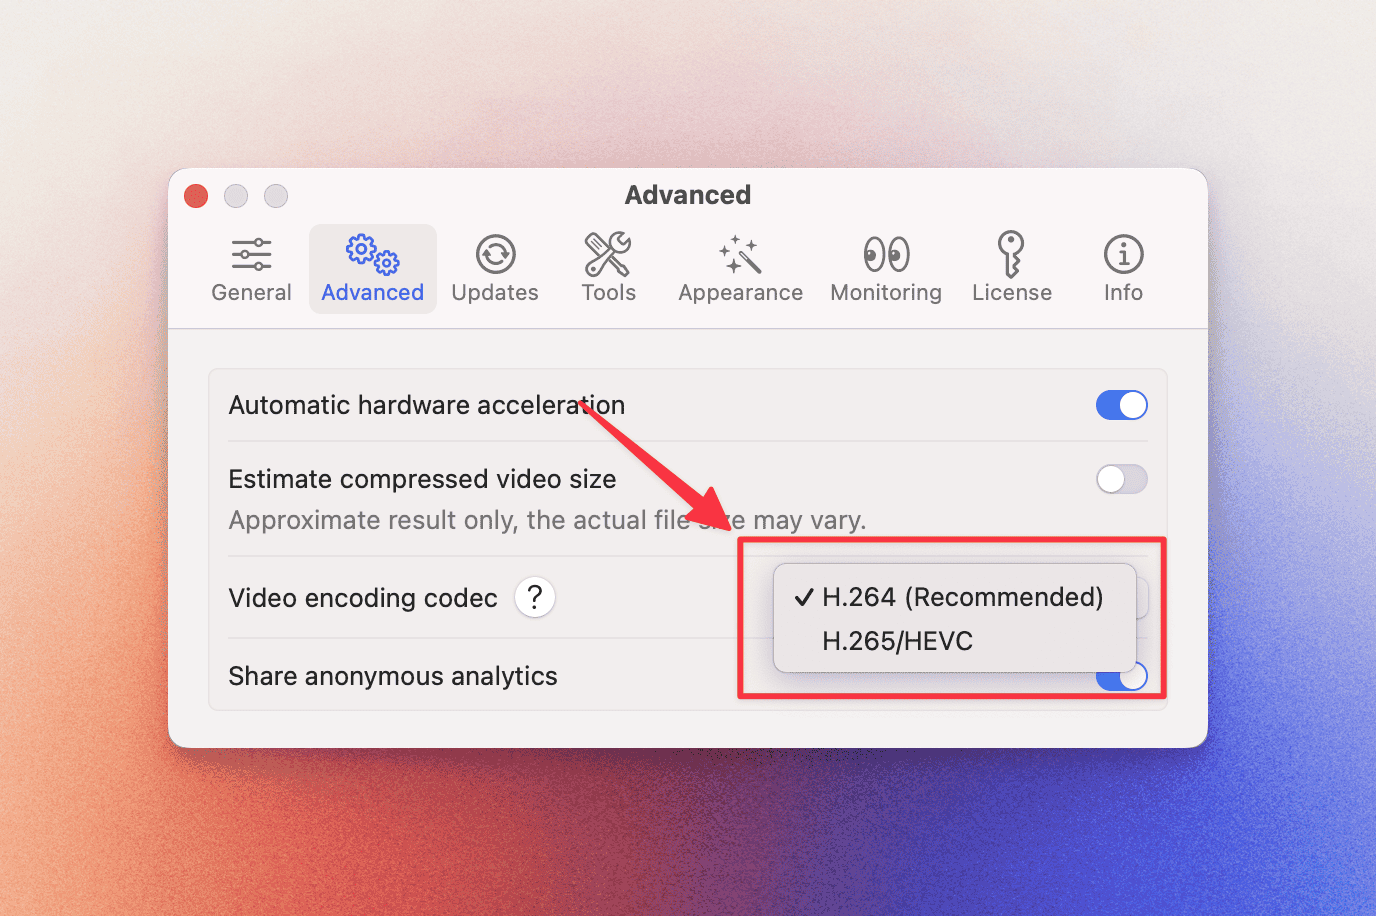The height and width of the screenshot is (916, 1376).
Task: Open the General sliders icon
Action: coord(251,255)
